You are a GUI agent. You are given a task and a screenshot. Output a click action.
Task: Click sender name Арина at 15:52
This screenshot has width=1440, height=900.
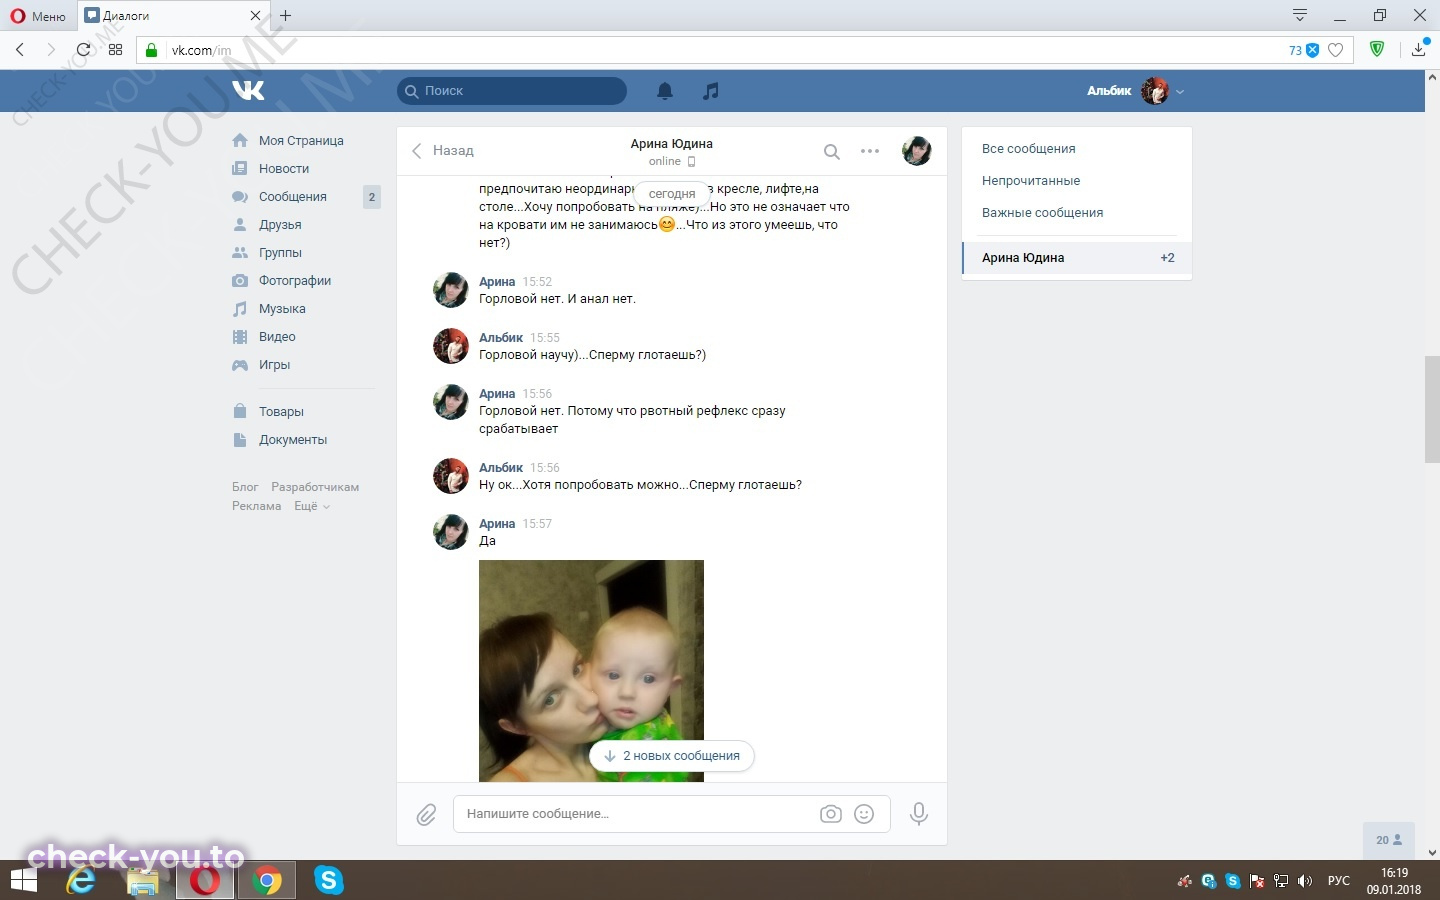coord(497,282)
